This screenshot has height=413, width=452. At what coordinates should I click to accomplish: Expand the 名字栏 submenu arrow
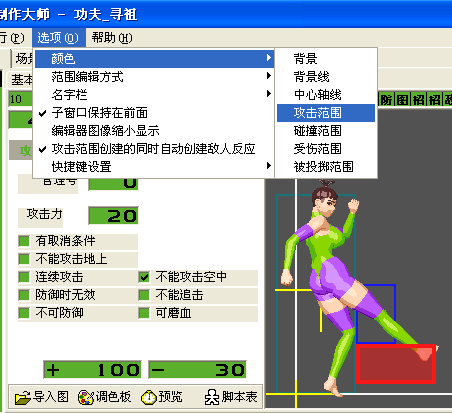(269, 94)
